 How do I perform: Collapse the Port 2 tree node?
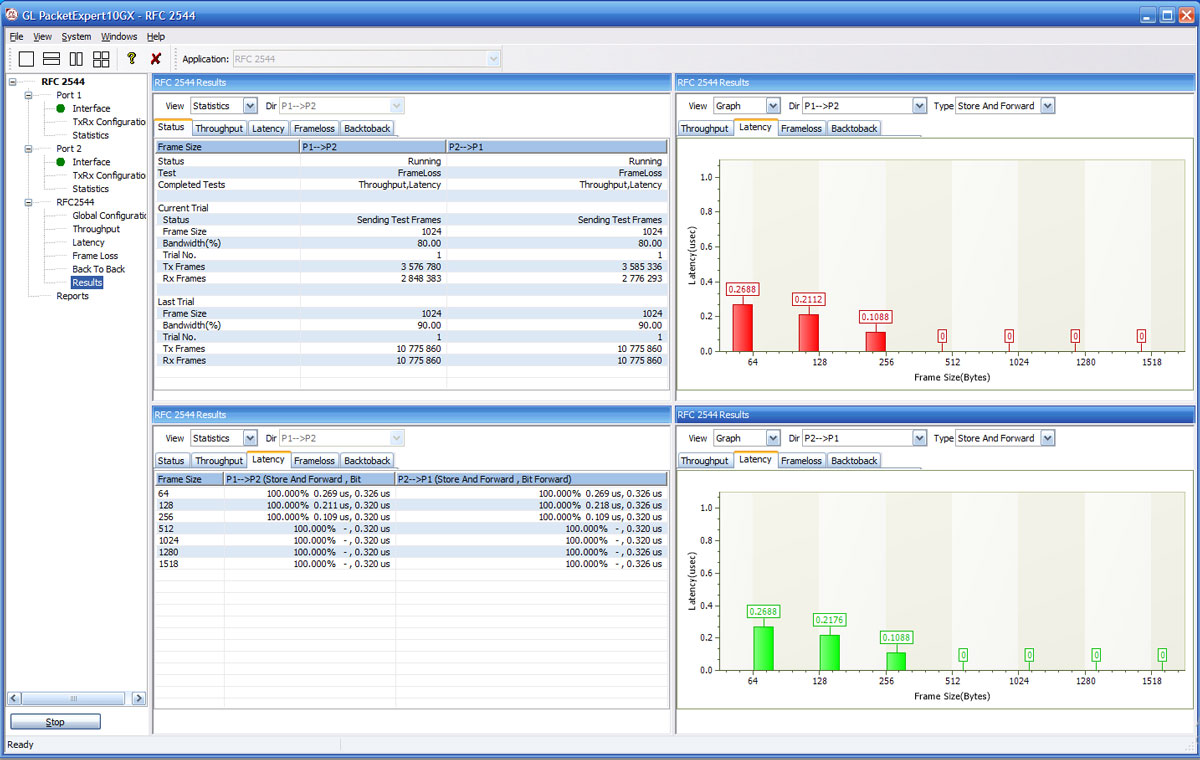[x=29, y=148]
